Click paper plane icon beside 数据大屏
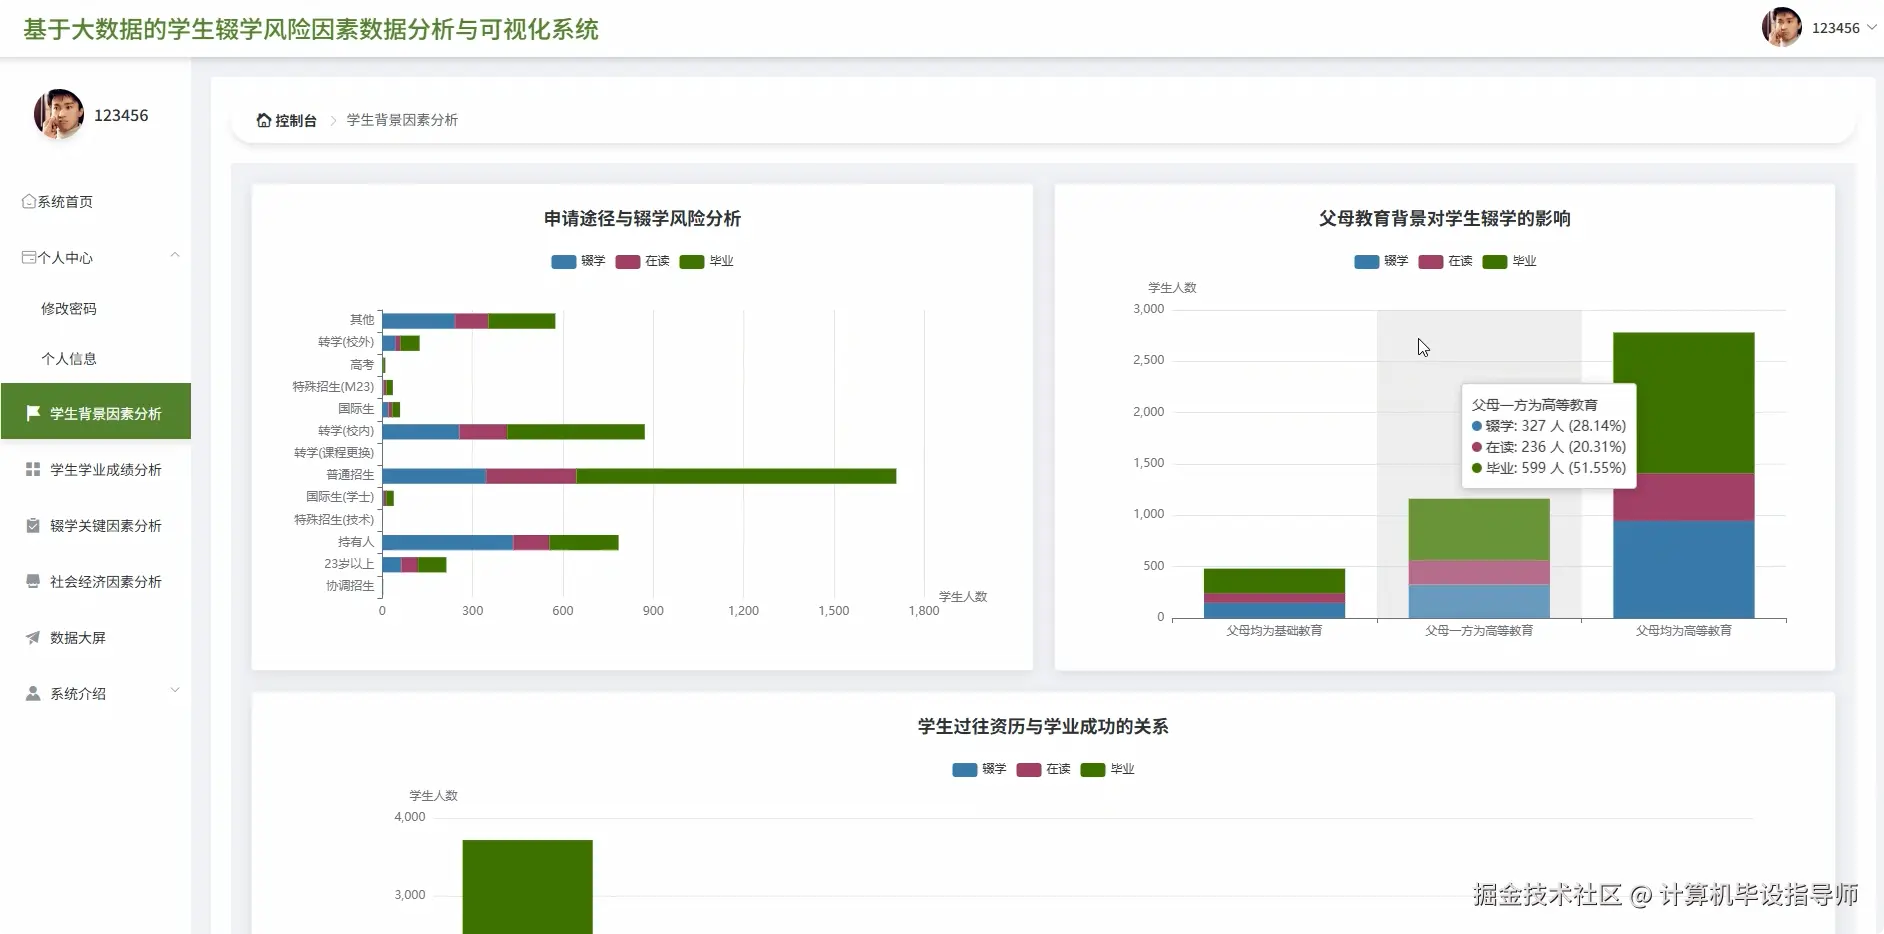The image size is (1884, 934). pos(33,637)
